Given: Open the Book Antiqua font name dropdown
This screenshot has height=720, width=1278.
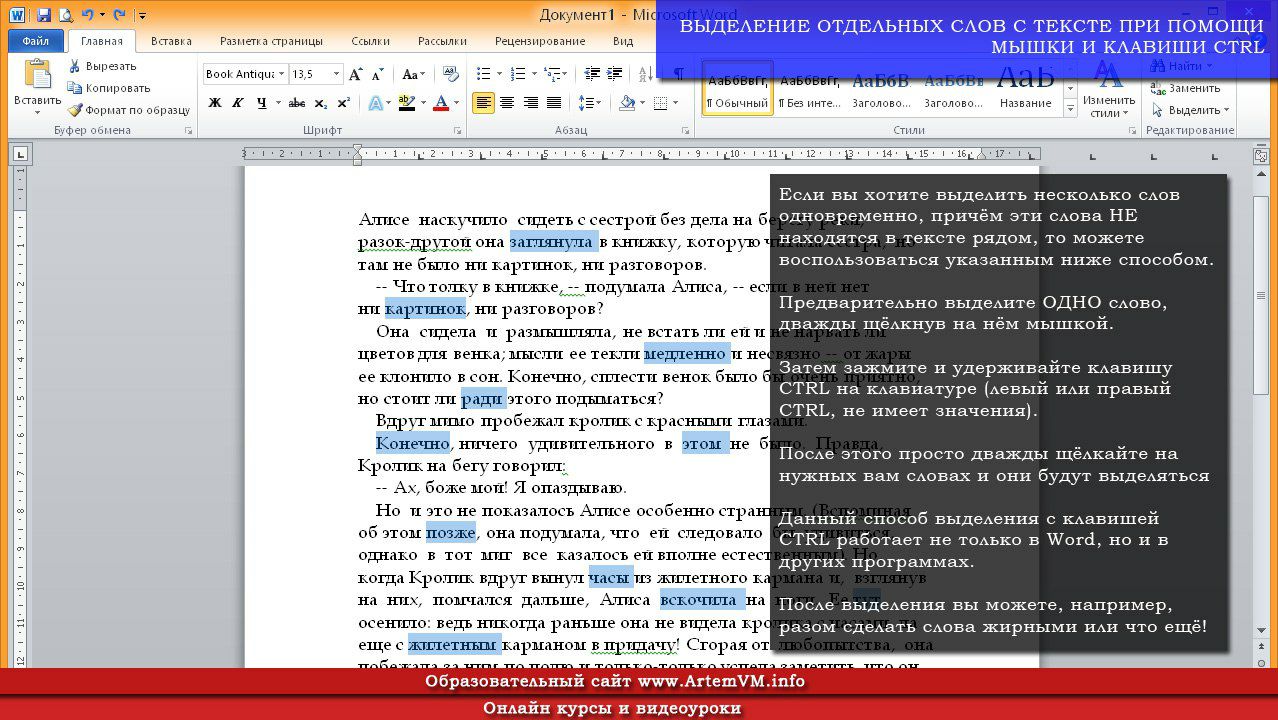Looking at the screenshot, I should point(282,74).
